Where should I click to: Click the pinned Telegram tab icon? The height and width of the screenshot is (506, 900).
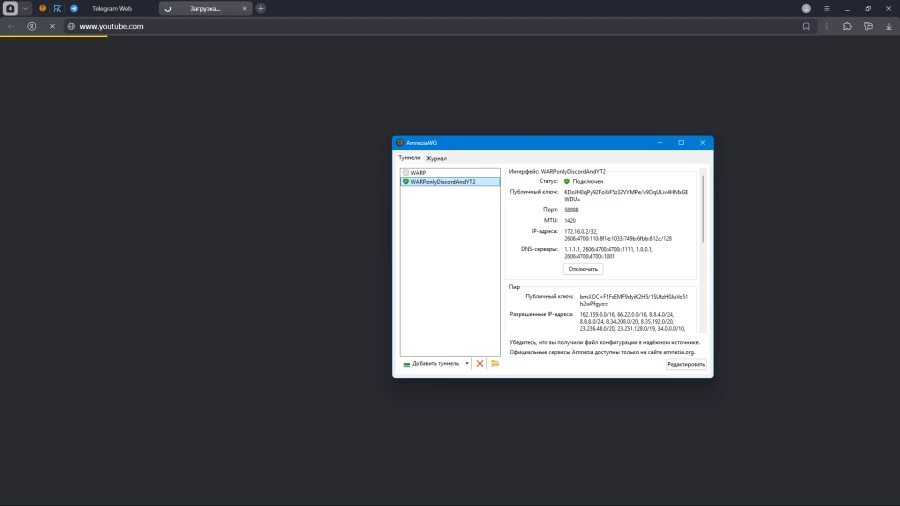click(74, 8)
